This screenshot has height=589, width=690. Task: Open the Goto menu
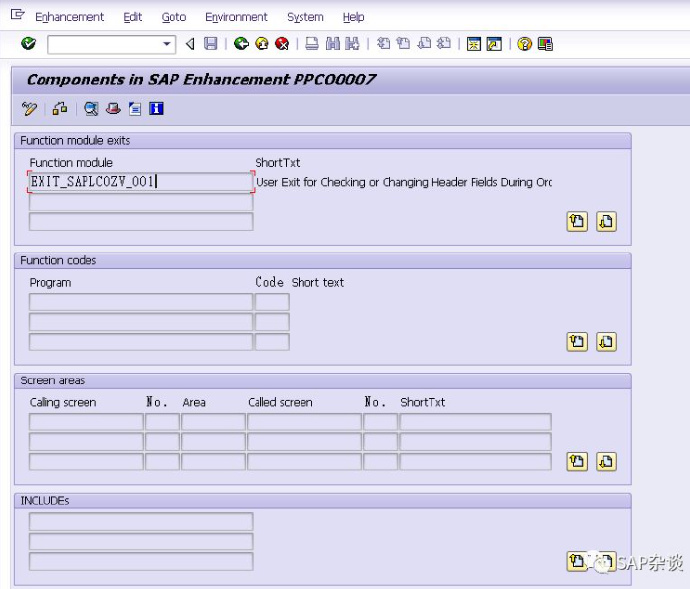point(174,17)
